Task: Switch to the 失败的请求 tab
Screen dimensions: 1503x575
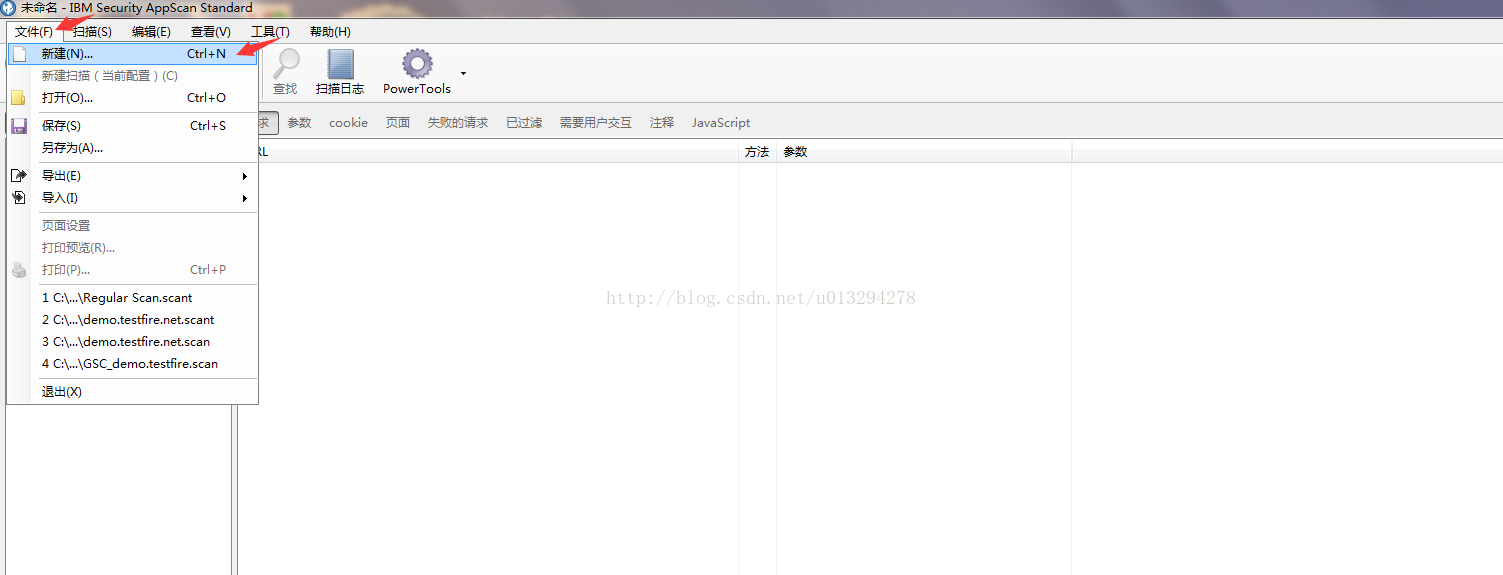Action: tap(458, 123)
